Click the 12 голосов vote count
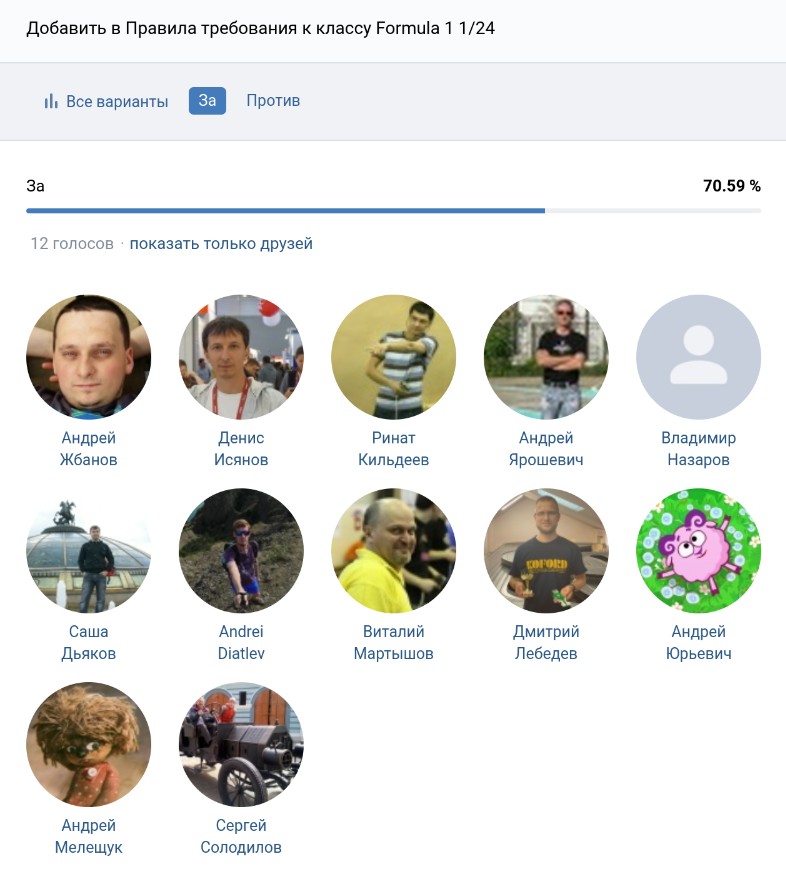Screen dimensions: 786x874 (72, 244)
